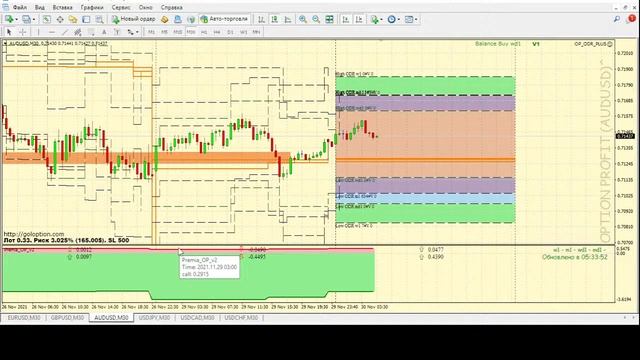This screenshot has height=360, width=640.
Task: Click the Новый ордер button
Action: click(133, 19)
